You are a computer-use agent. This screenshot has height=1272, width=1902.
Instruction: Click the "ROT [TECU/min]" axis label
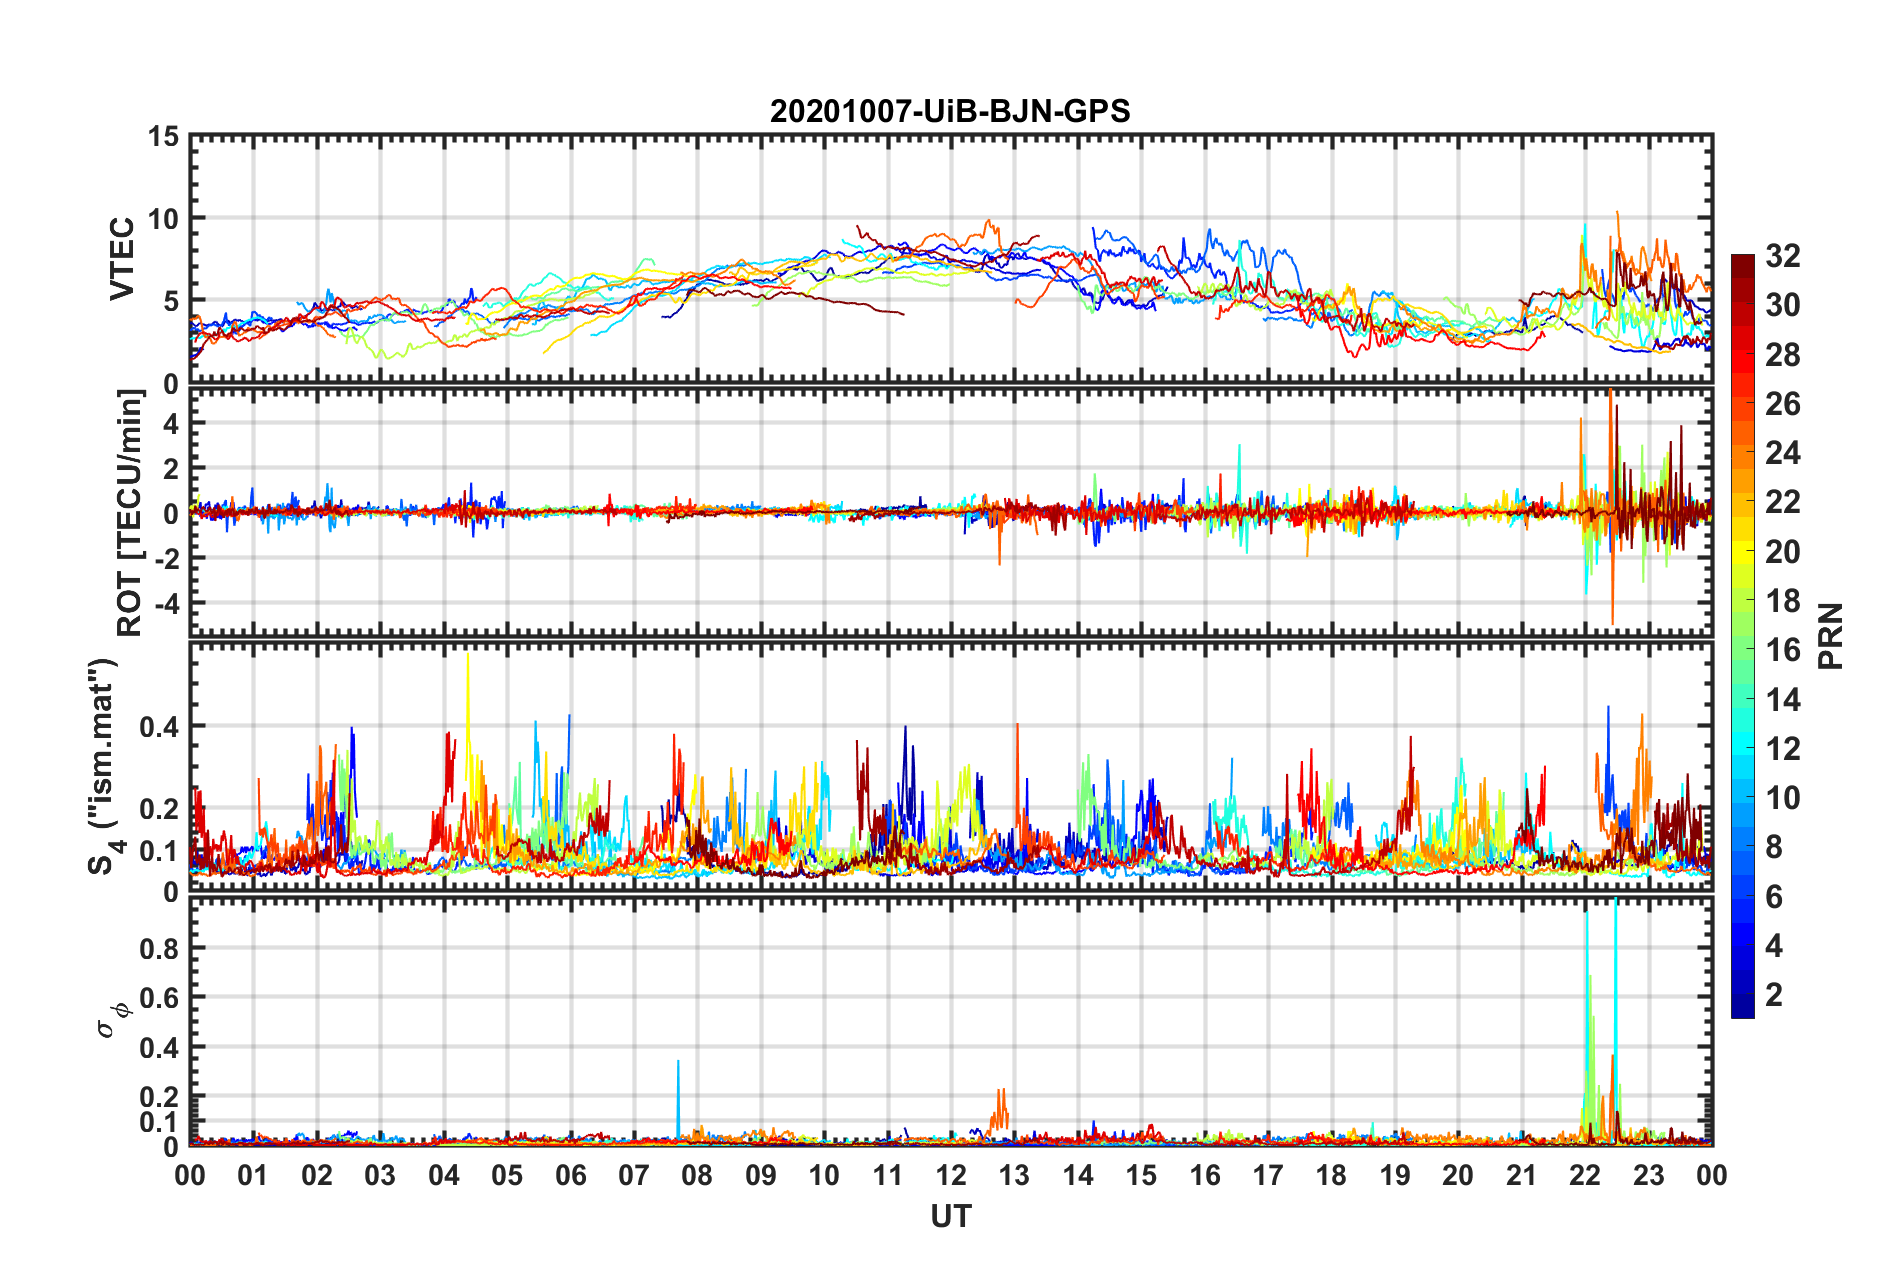[130, 513]
